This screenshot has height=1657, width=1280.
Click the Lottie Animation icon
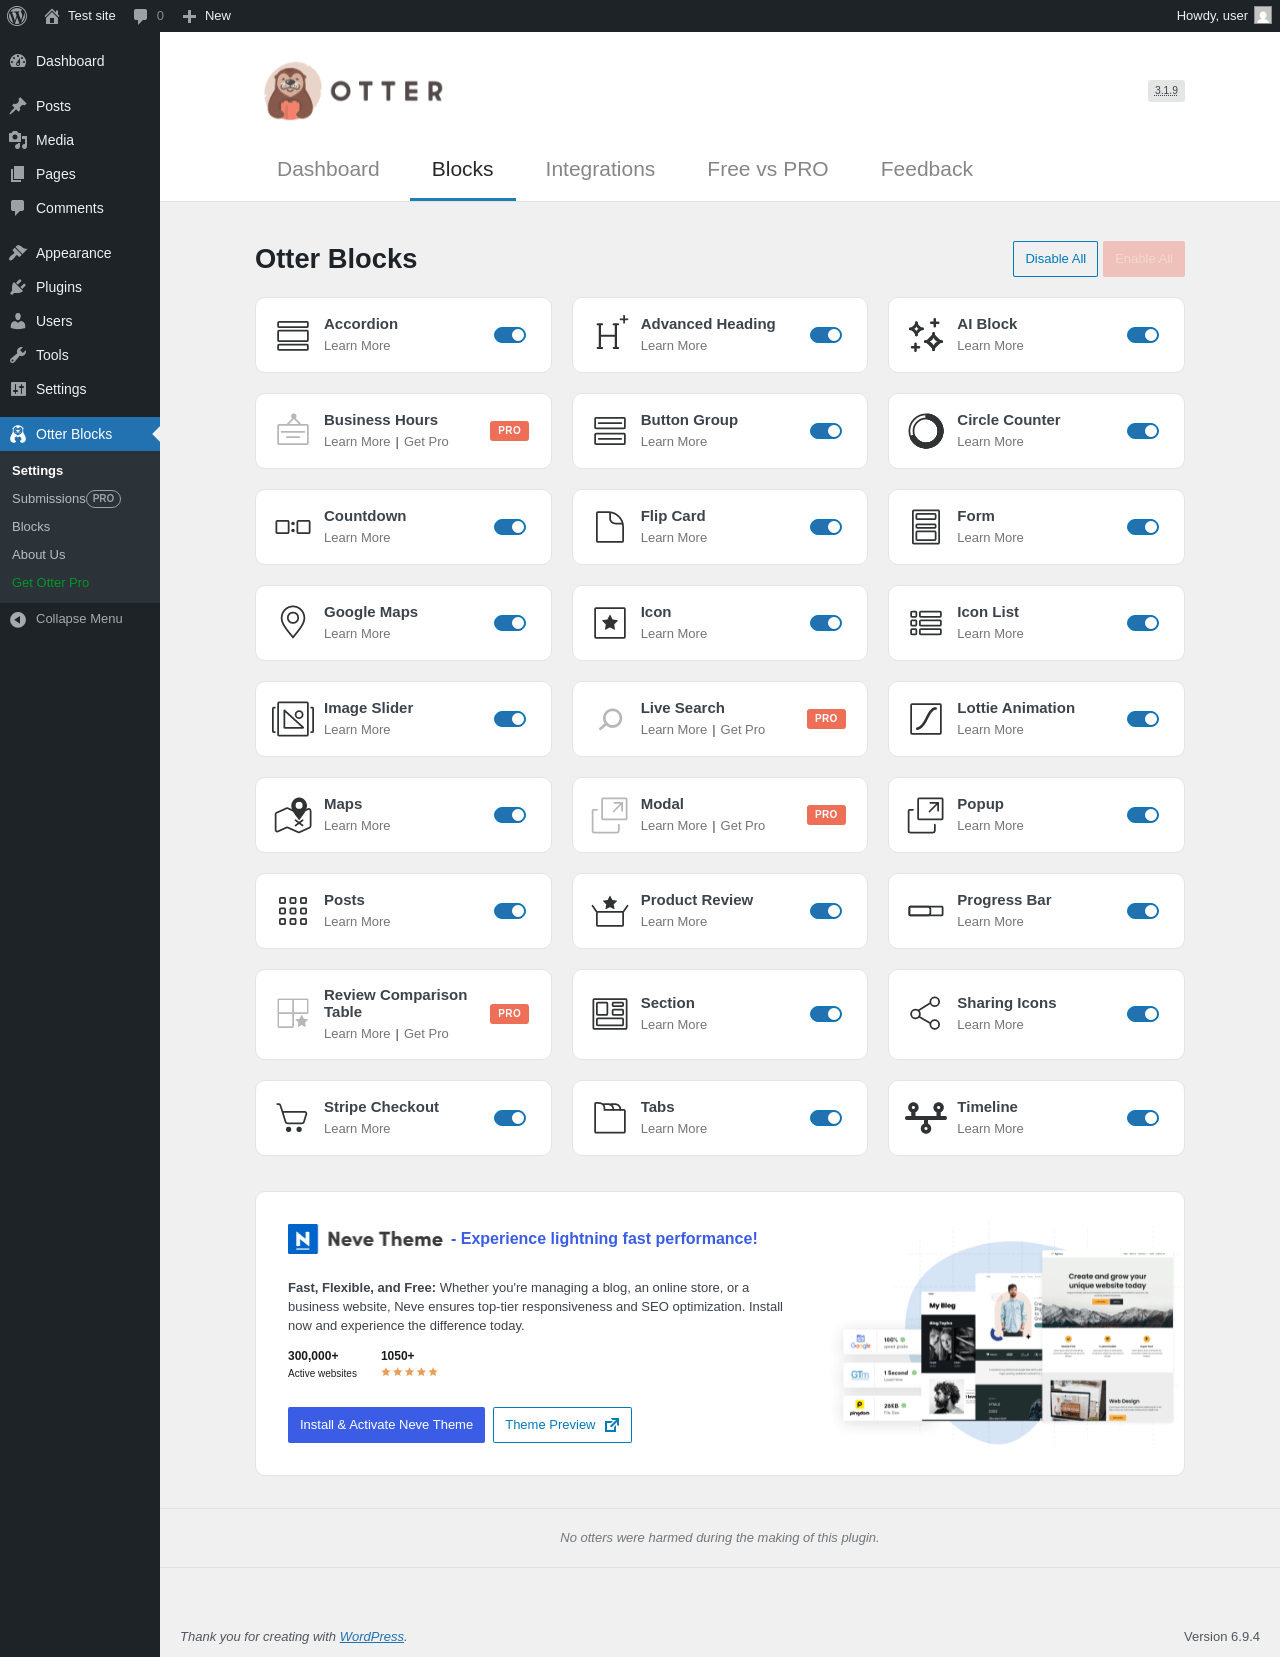926,719
